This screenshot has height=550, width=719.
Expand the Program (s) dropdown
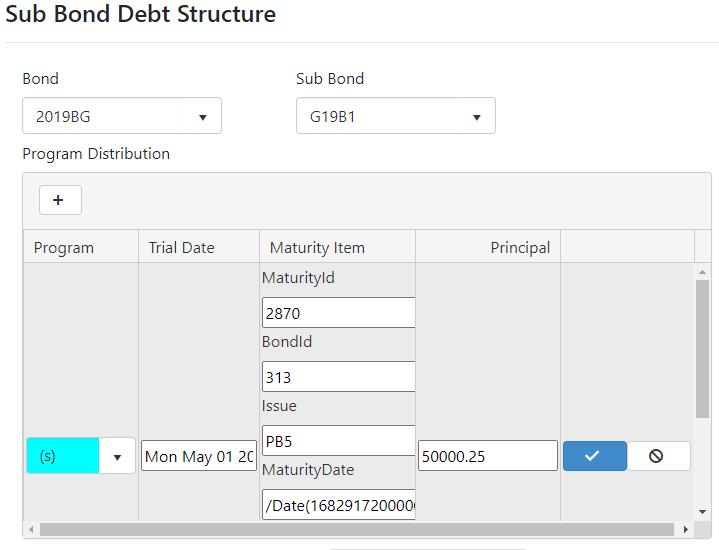[x=117, y=457]
